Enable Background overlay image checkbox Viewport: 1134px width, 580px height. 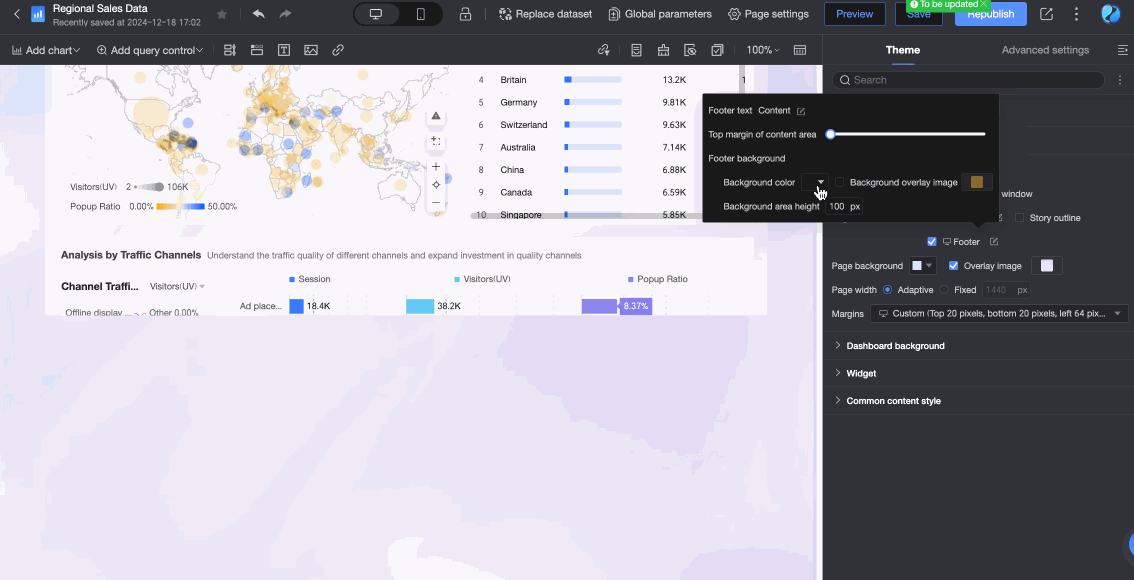pos(840,182)
